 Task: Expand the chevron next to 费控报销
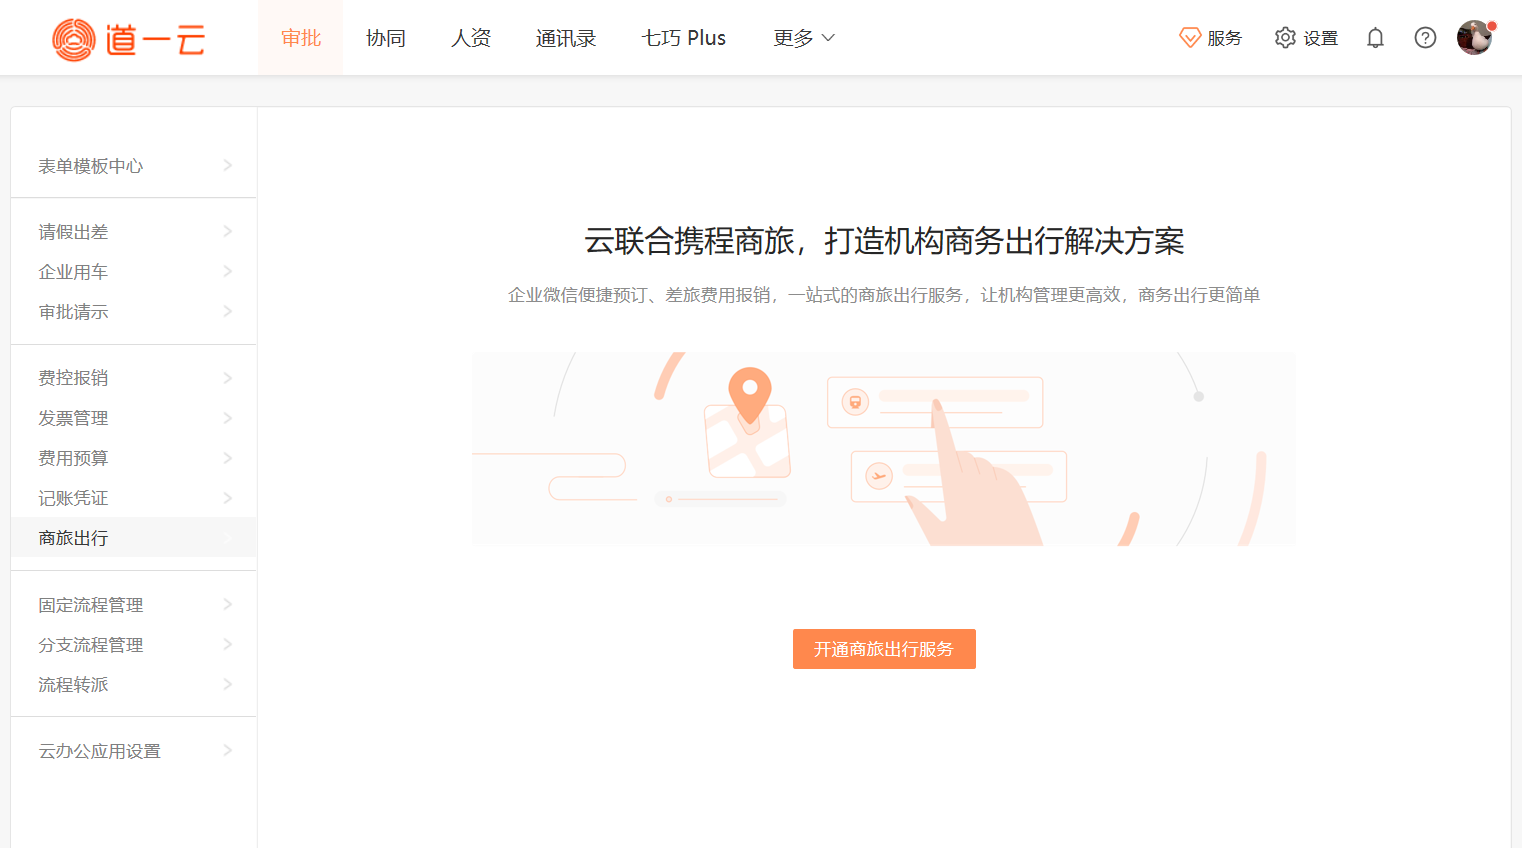click(228, 378)
